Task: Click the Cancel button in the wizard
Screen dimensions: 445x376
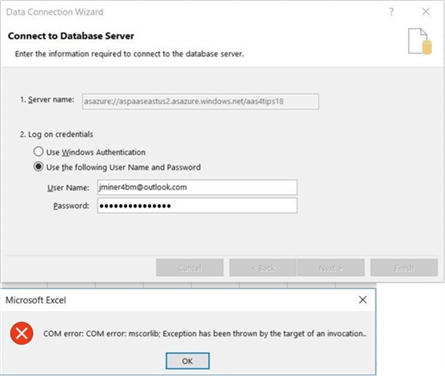Action: click(x=190, y=268)
